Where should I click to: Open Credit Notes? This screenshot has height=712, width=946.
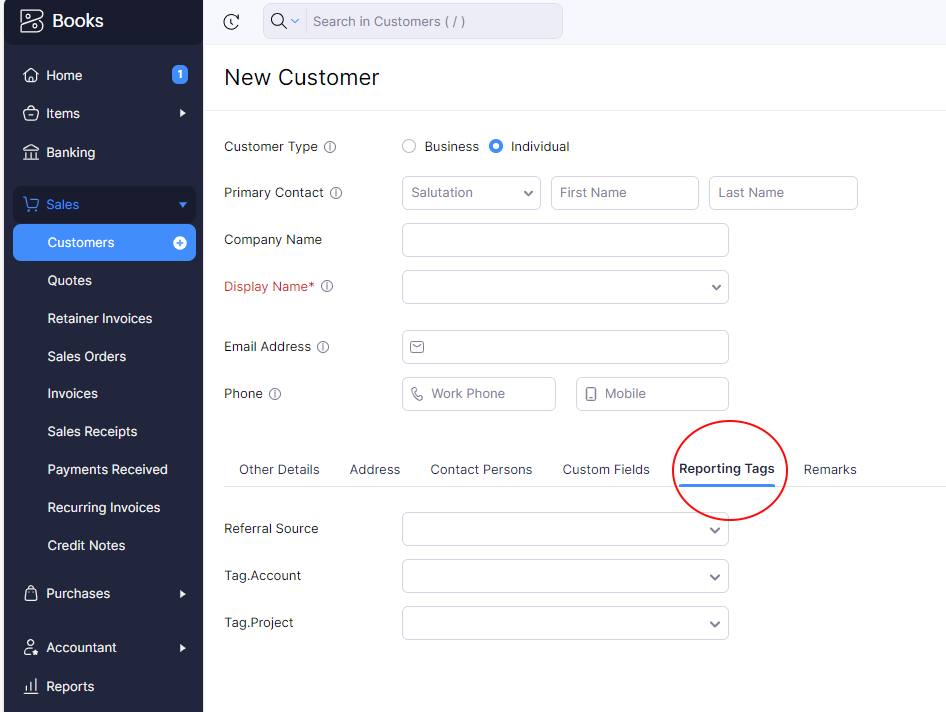86,545
